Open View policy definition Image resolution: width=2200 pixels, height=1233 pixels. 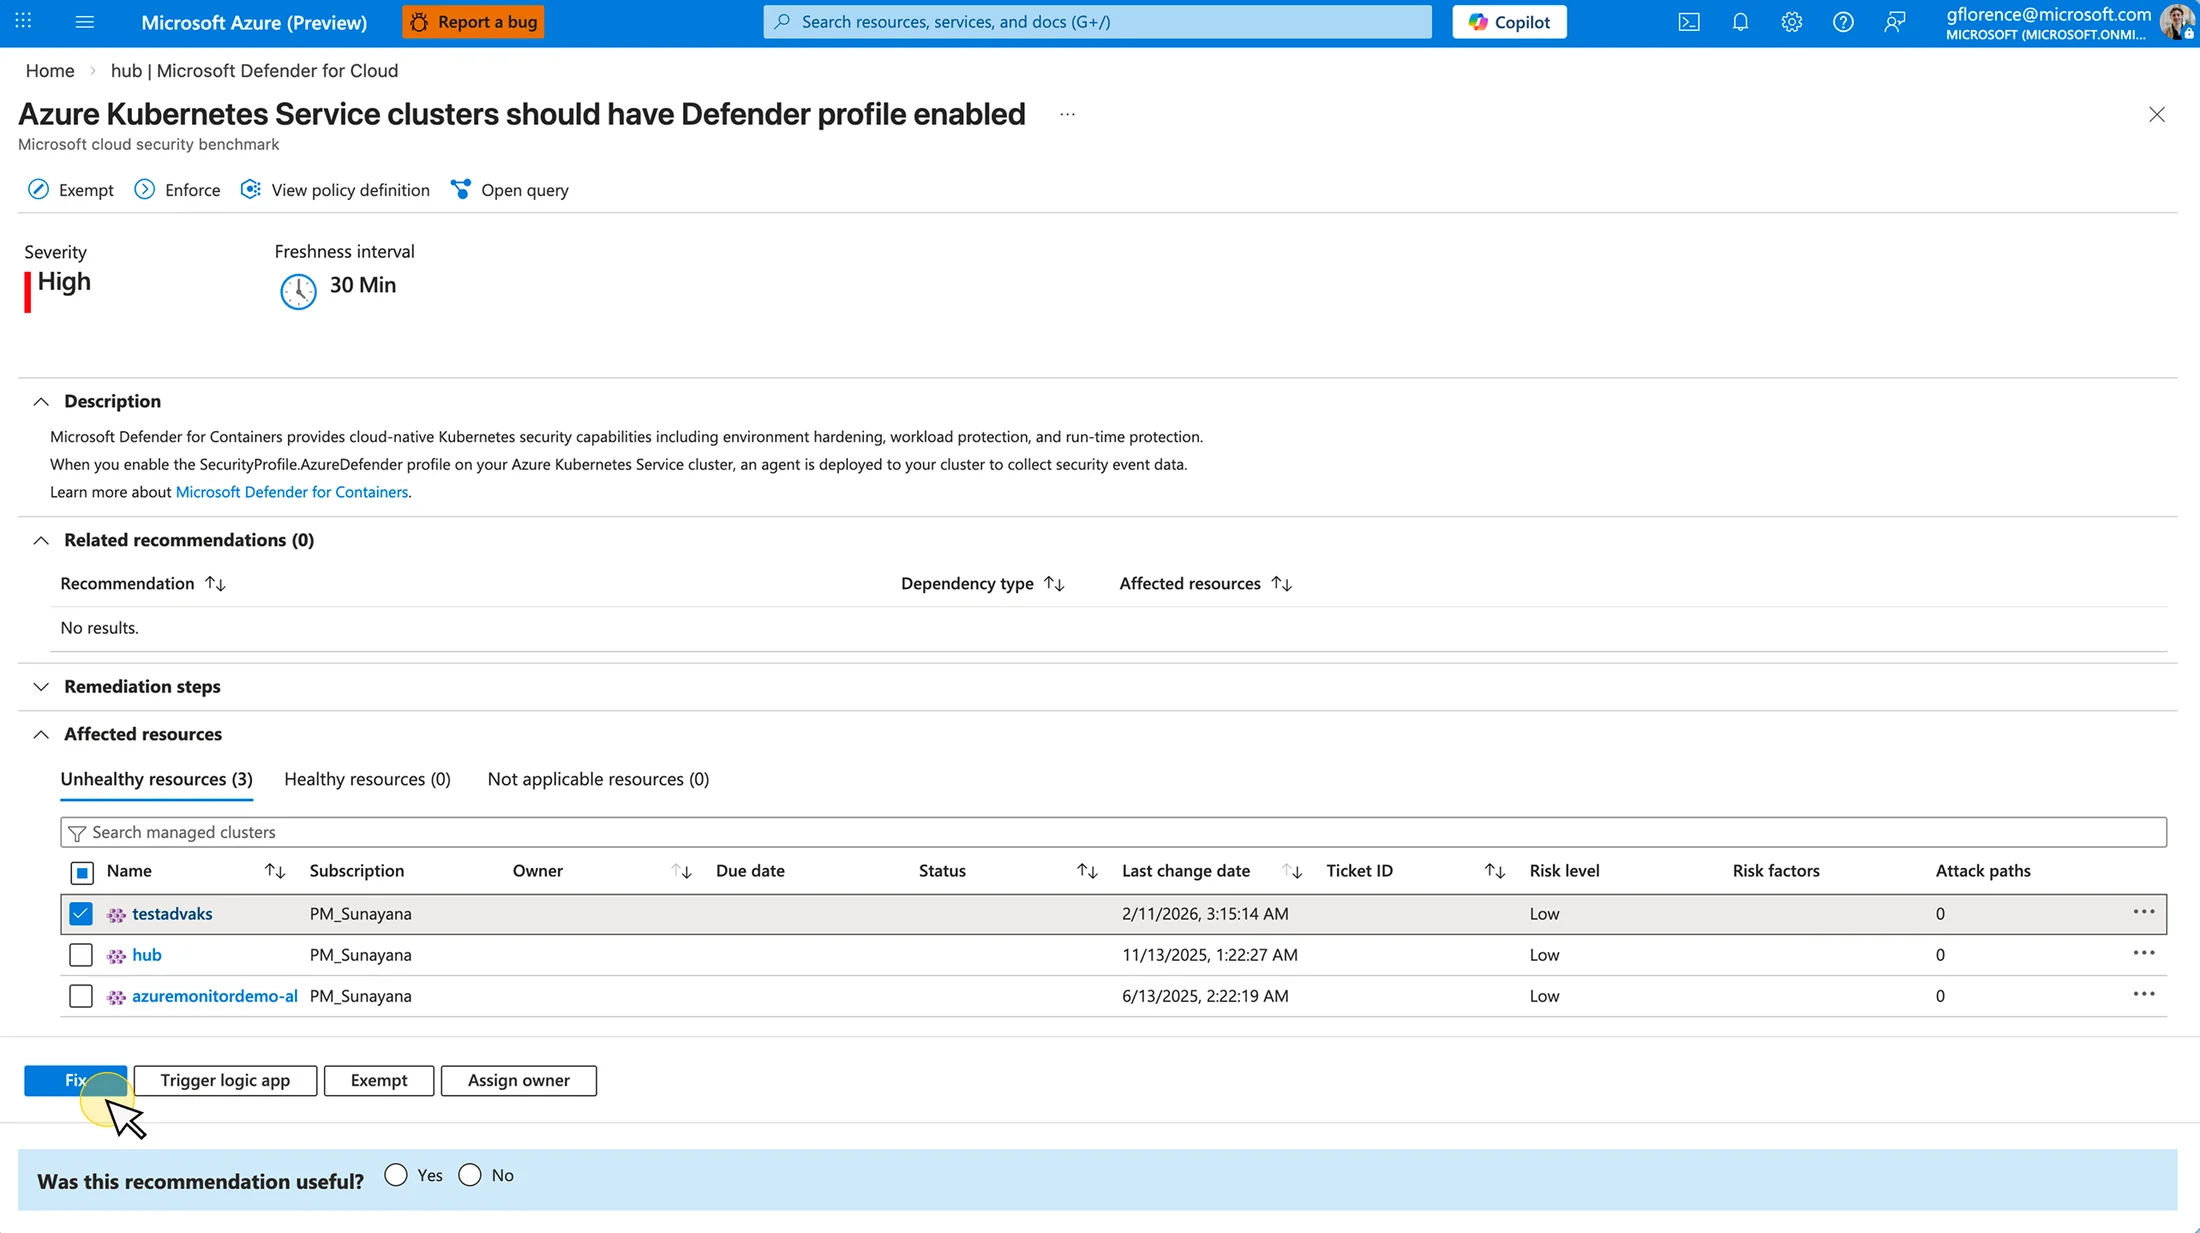click(x=335, y=190)
